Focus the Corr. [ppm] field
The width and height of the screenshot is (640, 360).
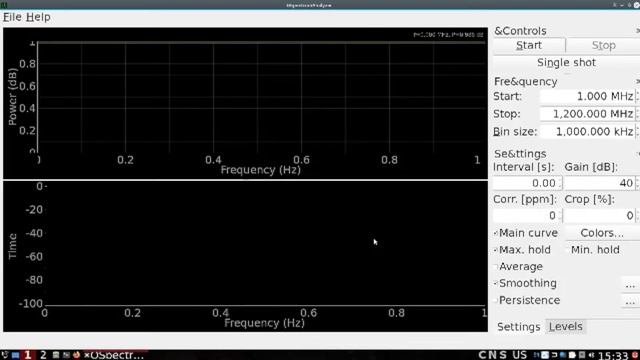click(x=526, y=216)
